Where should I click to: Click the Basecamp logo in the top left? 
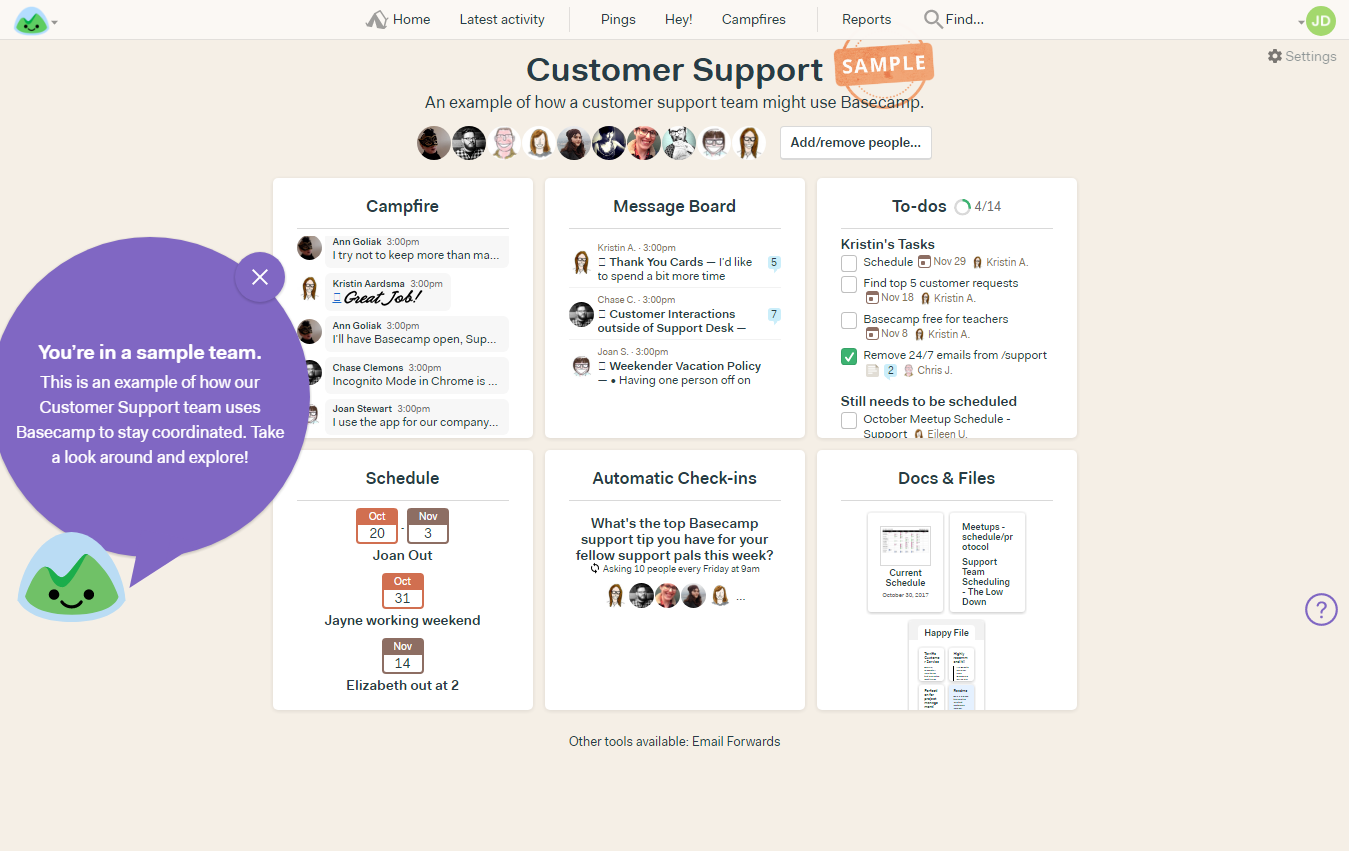point(31,20)
